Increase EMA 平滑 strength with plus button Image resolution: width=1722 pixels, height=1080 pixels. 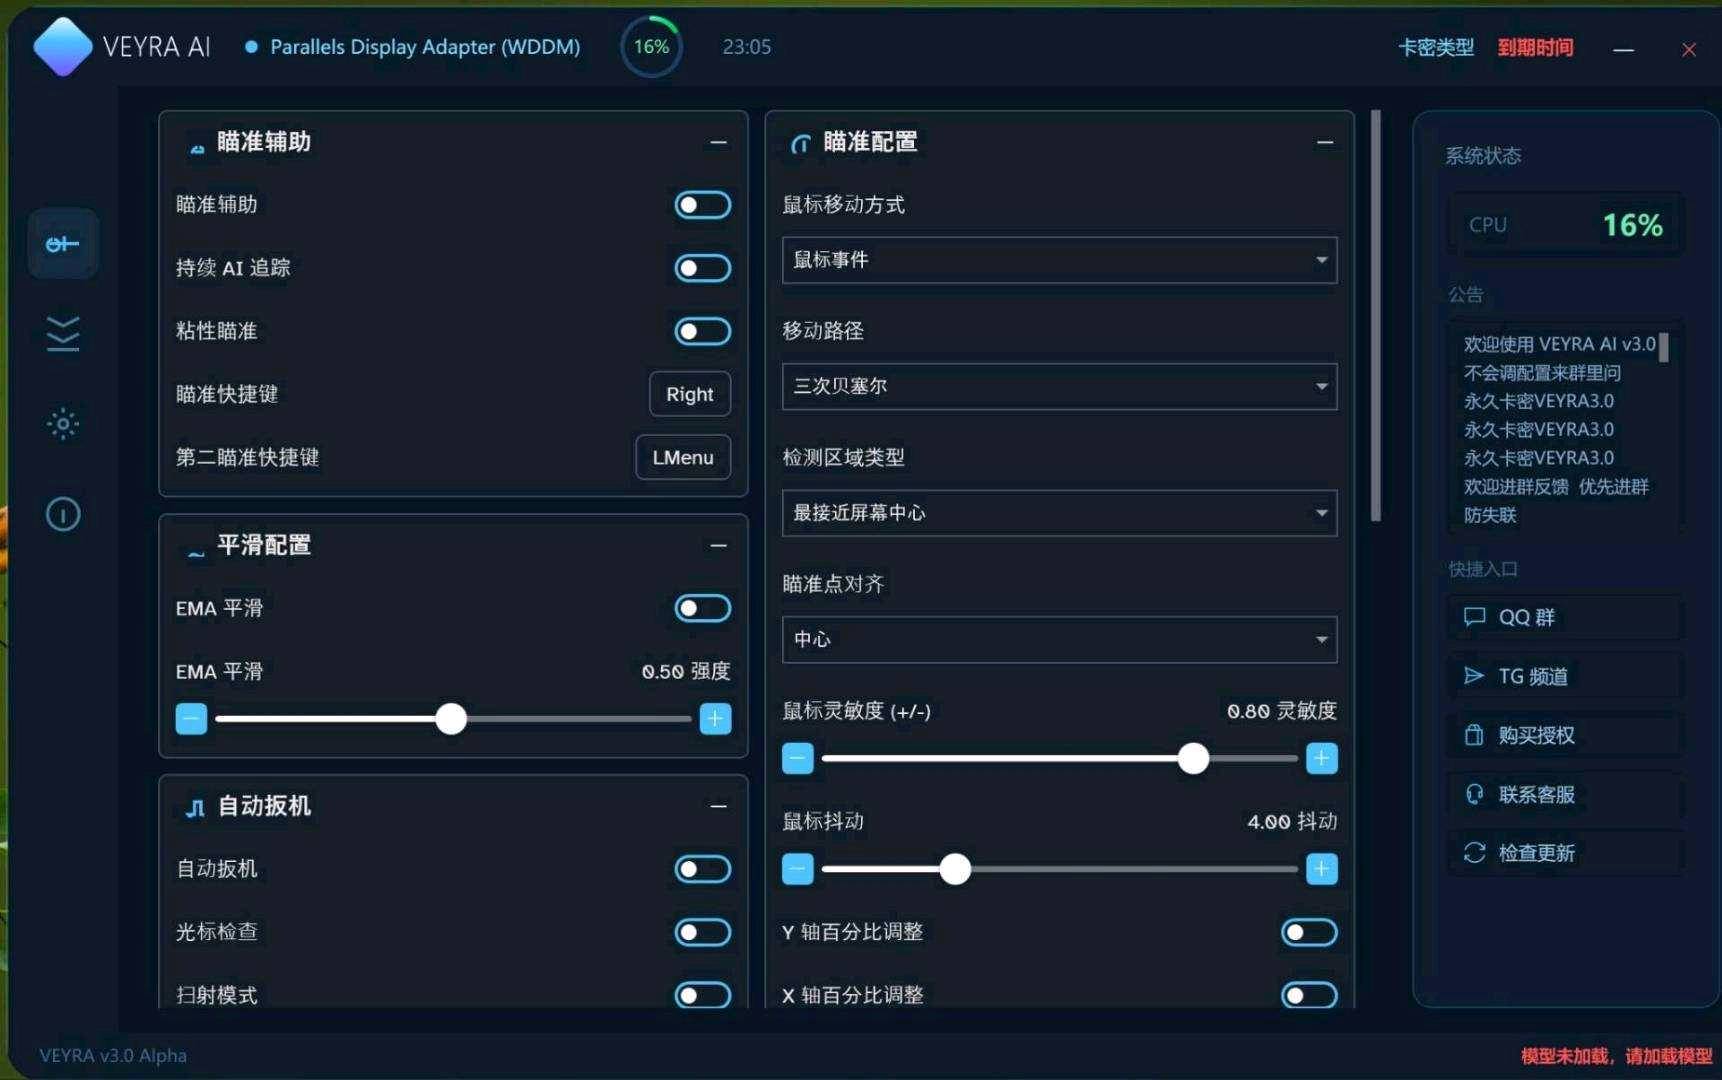[715, 719]
